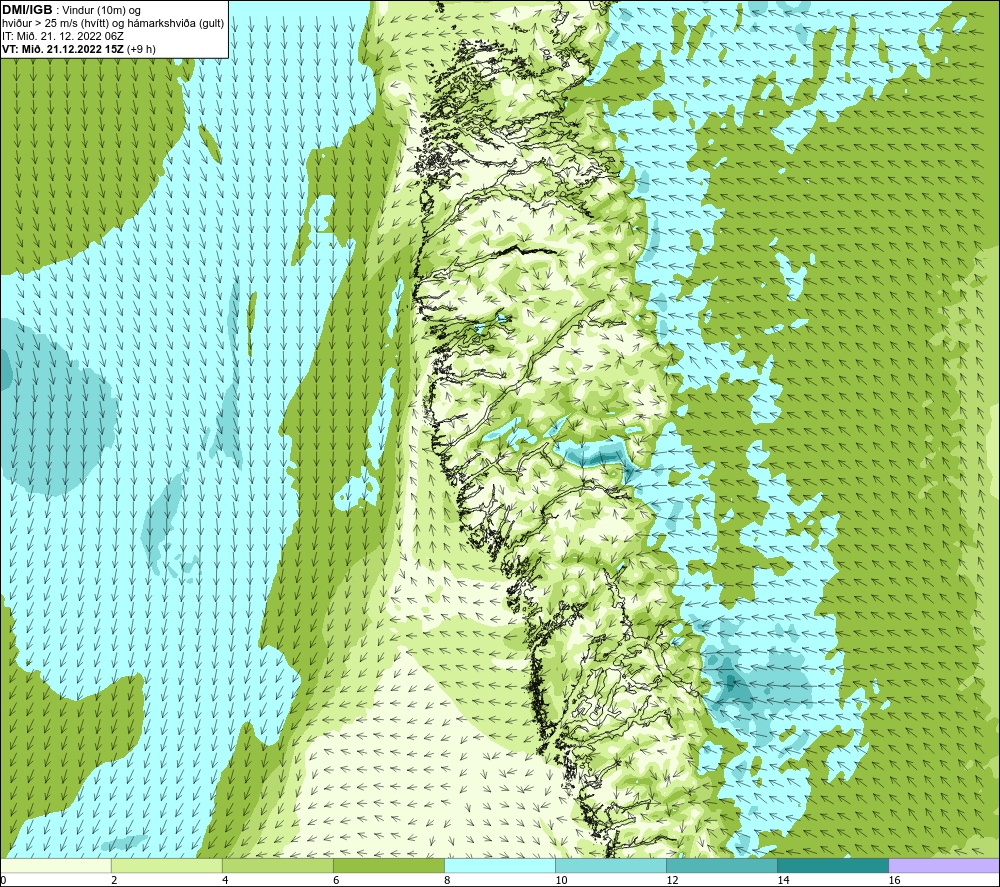Viewport: 1000px width, 887px height.
Task: Click the 10–12 m/s light teal legend swatch
Action: click(x=611, y=865)
